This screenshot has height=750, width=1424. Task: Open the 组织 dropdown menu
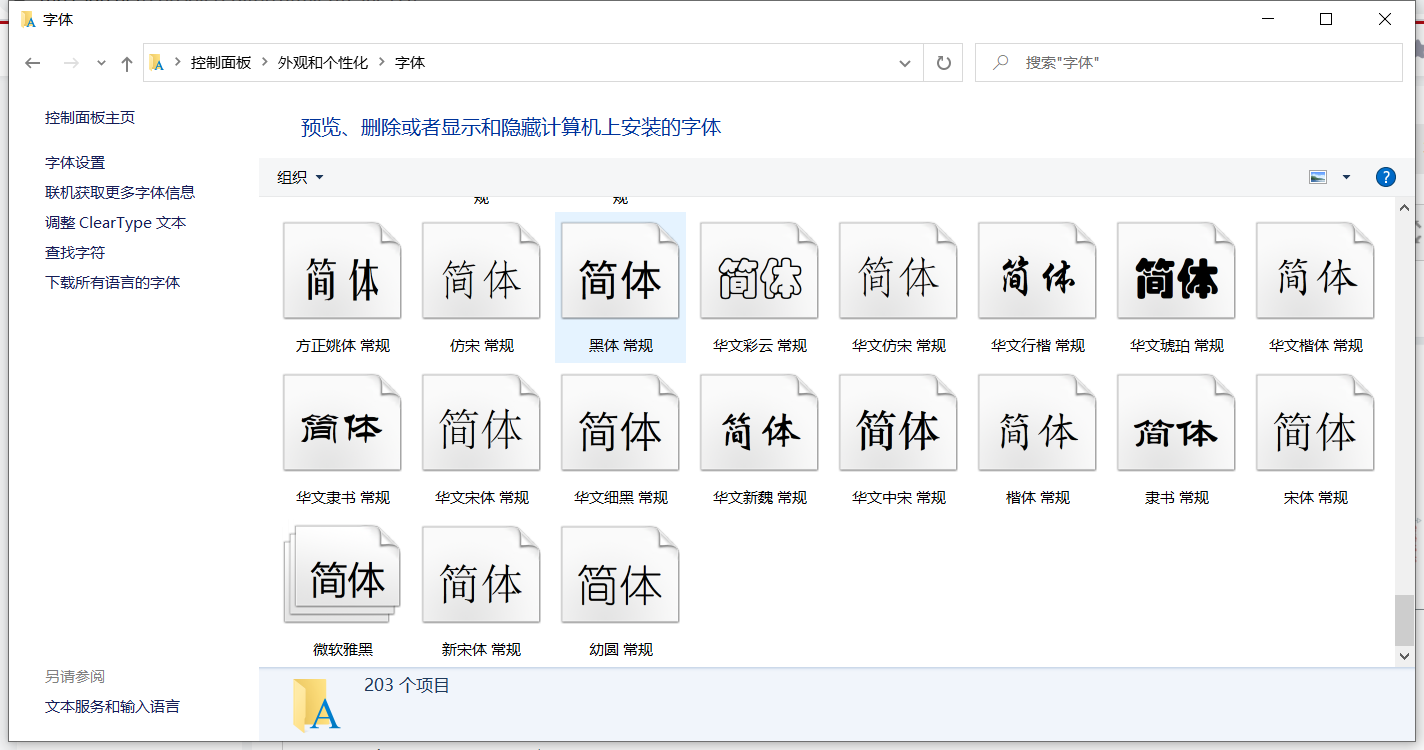(x=300, y=177)
